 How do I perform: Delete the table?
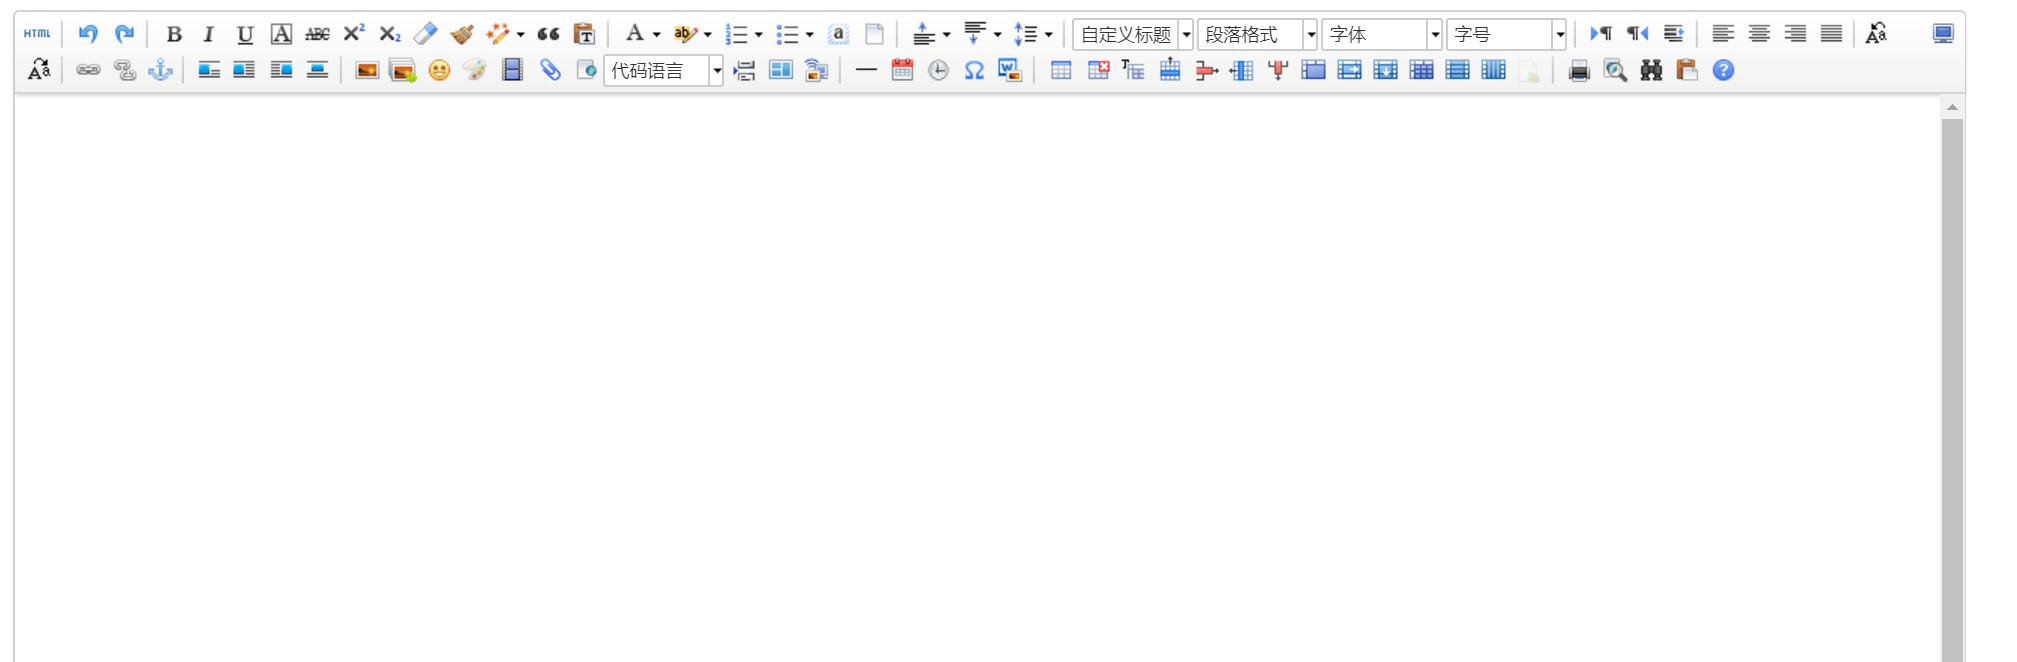coord(1098,70)
